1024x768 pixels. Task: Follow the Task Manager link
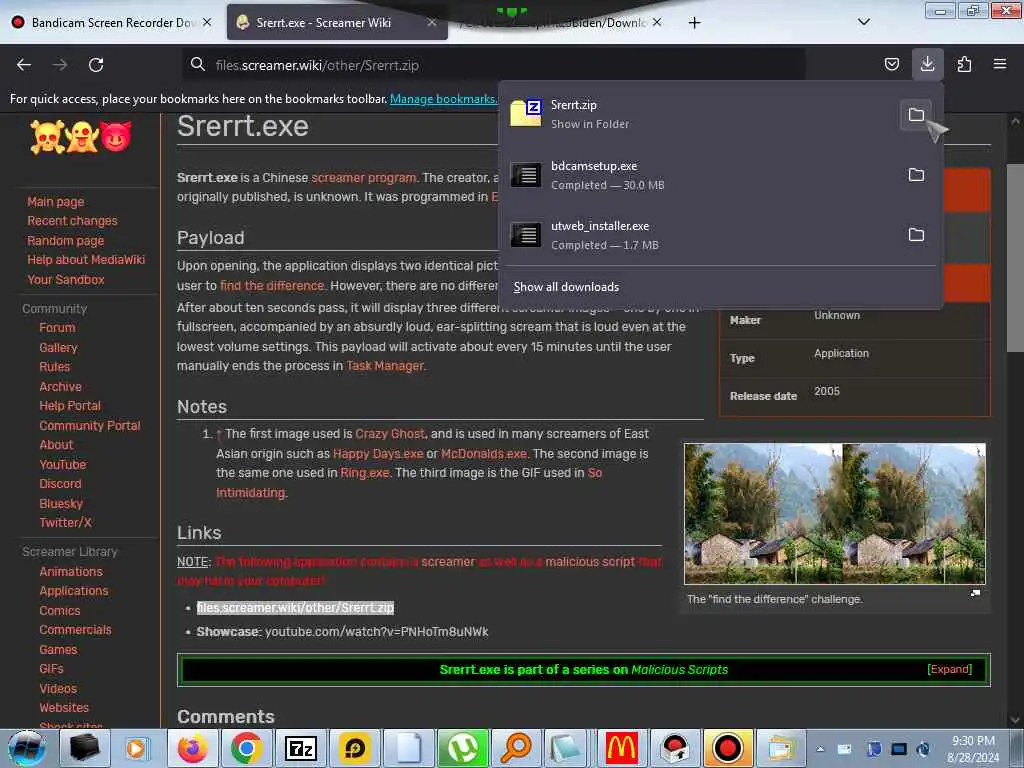(x=385, y=366)
